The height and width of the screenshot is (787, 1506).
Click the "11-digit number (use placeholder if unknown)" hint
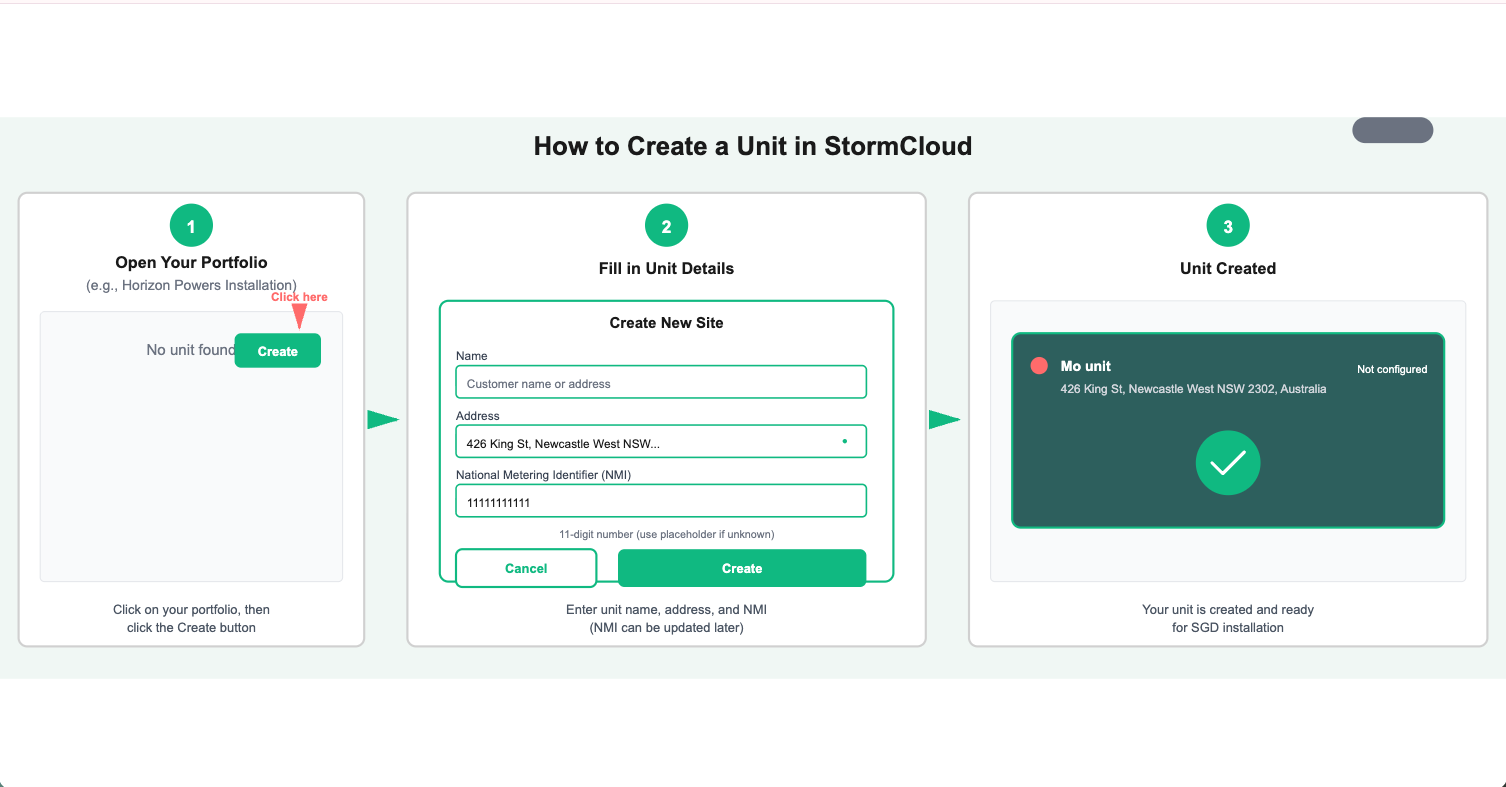point(667,534)
